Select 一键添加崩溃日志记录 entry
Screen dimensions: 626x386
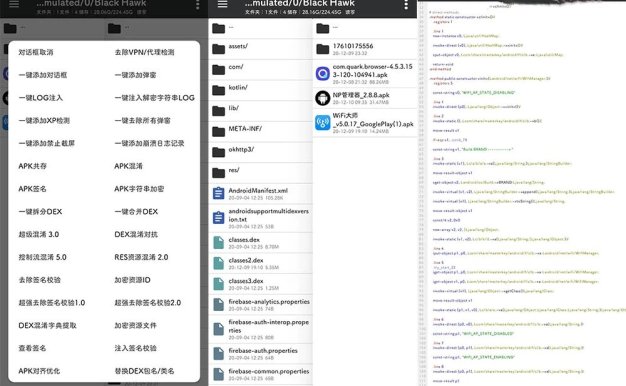[x=149, y=143]
